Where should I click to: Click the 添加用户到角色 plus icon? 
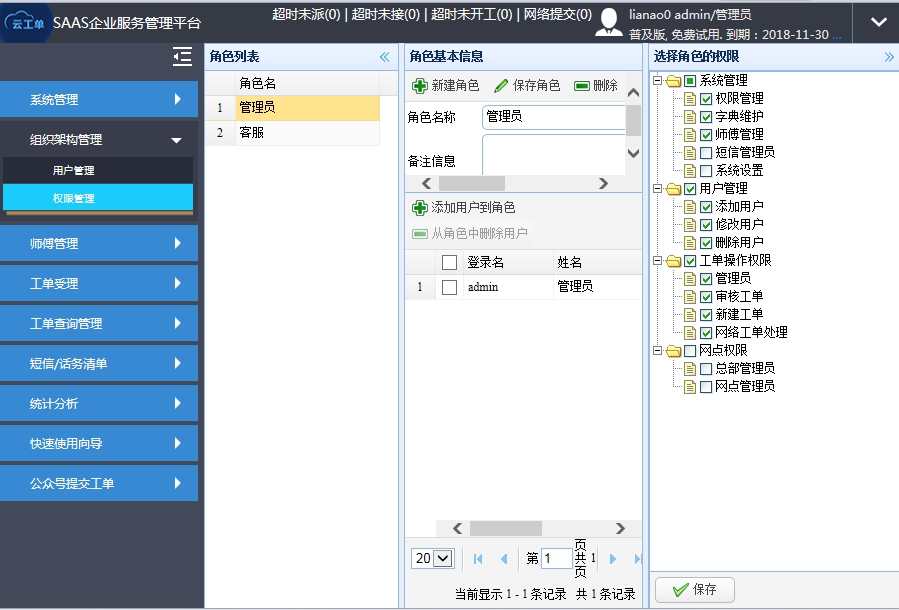(x=420, y=208)
